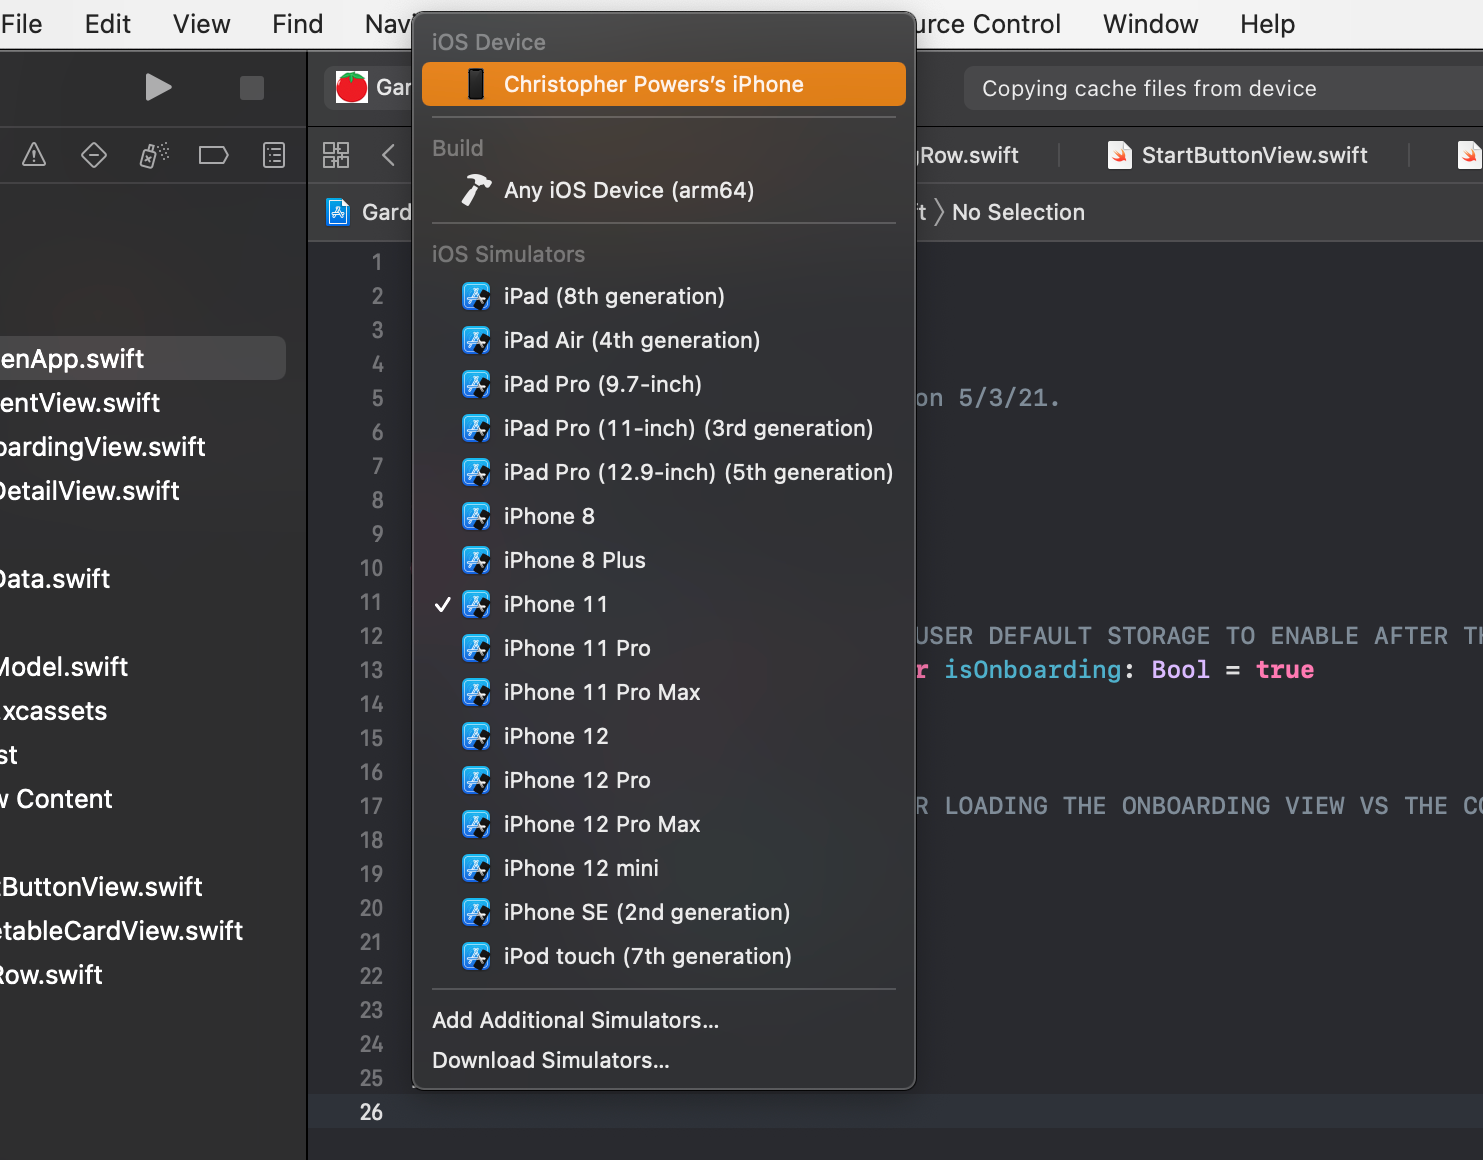Choose Any iOS Device (arm64)
The height and width of the screenshot is (1160, 1483).
(x=664, y=190)
